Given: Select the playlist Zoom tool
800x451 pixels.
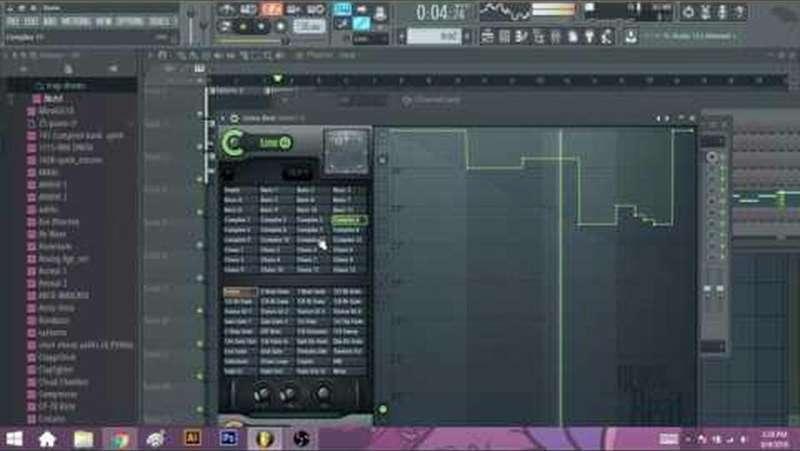Looking at the screenshot, I should point(267,55).
